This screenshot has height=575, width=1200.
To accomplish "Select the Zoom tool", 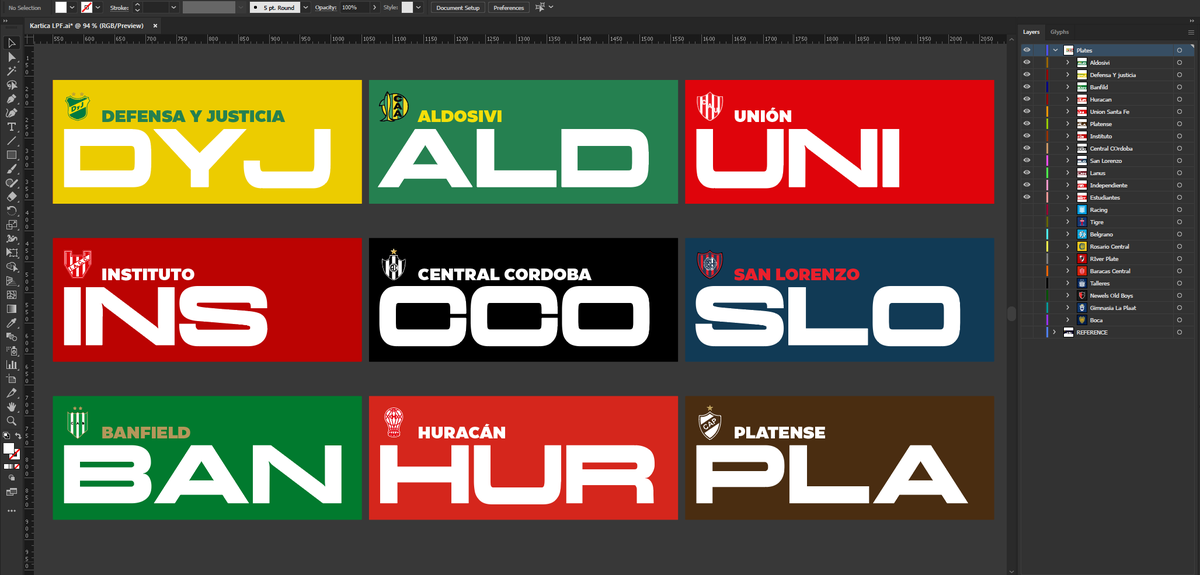I will [12, 421].
